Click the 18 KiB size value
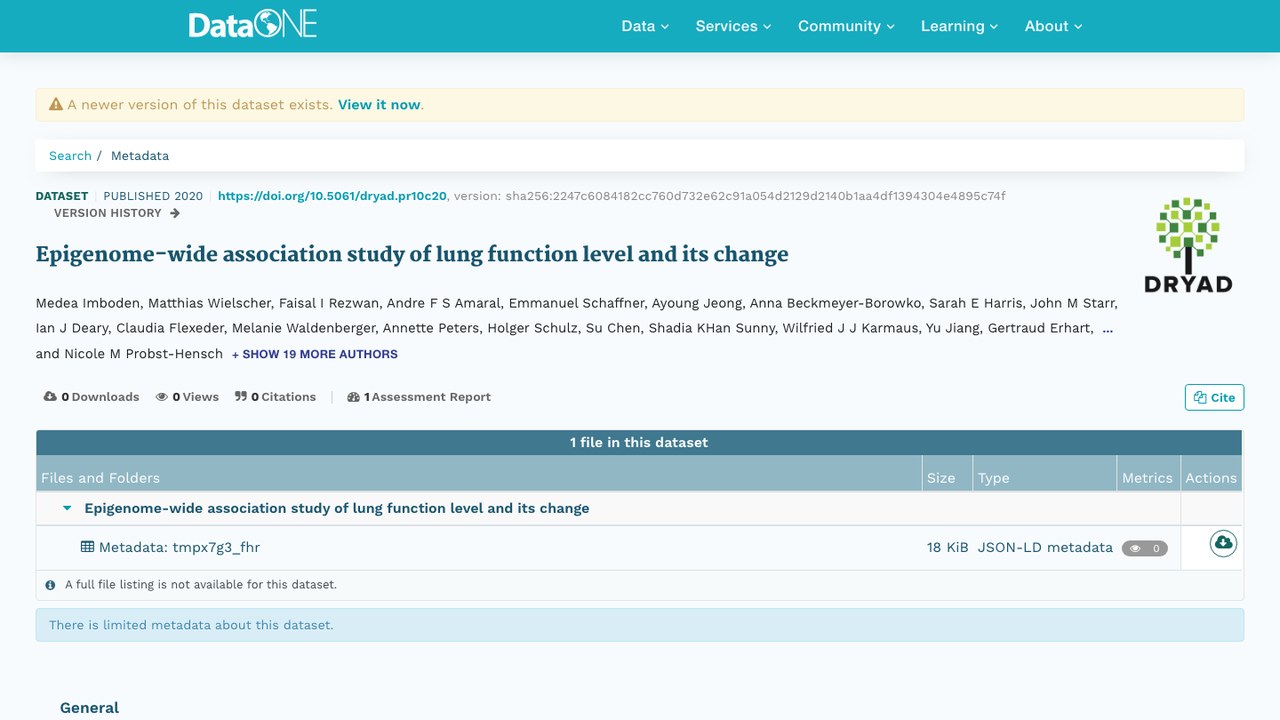This screenshot has height=720, width=1280. [x=948, y=547]
